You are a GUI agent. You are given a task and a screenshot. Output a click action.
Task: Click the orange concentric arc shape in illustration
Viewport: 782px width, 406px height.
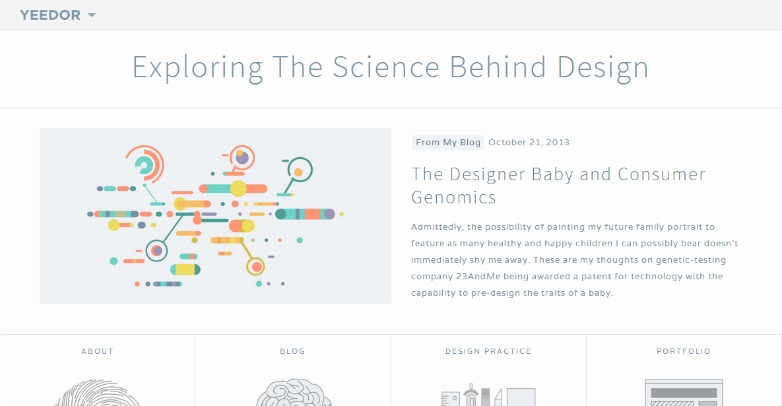[x=145, y=164]
